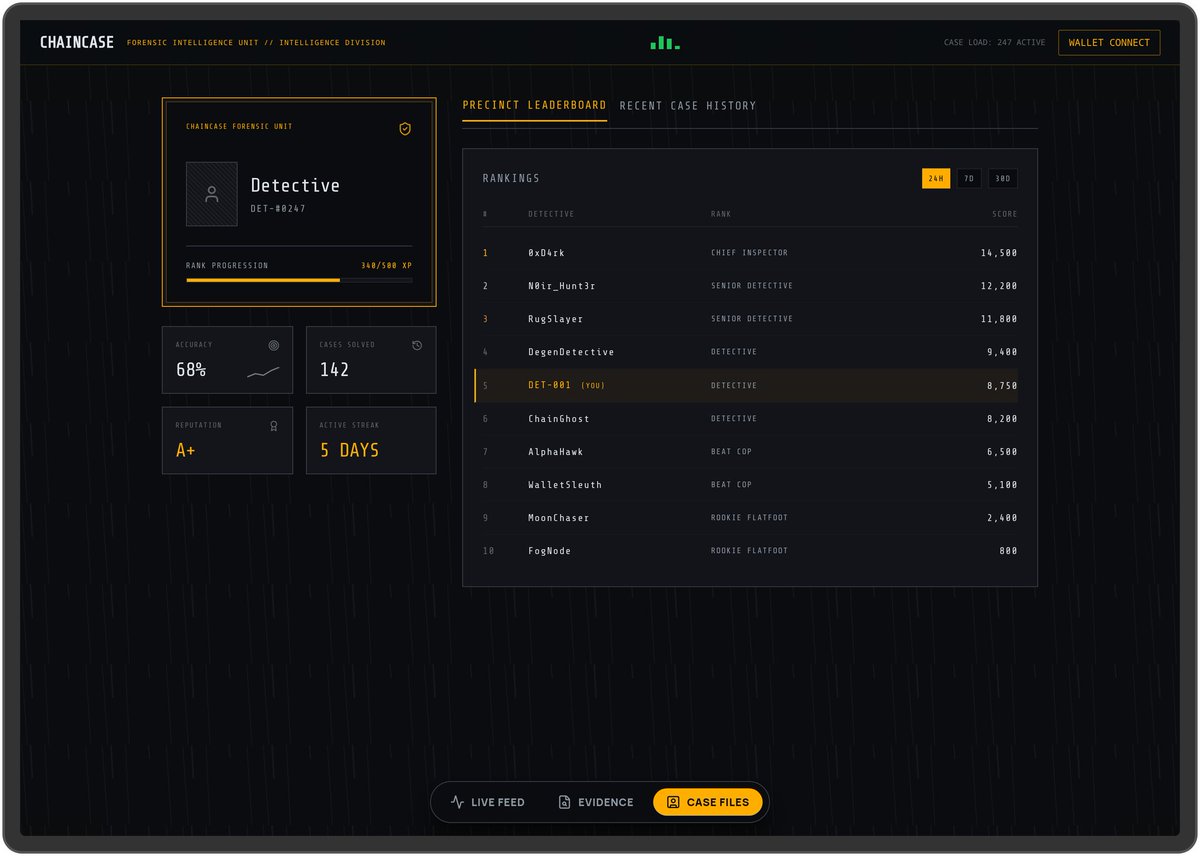This screenshot has height=856, width=1200.
Task: Click the shield badge icon on detective card
Action: click(405, 129)
